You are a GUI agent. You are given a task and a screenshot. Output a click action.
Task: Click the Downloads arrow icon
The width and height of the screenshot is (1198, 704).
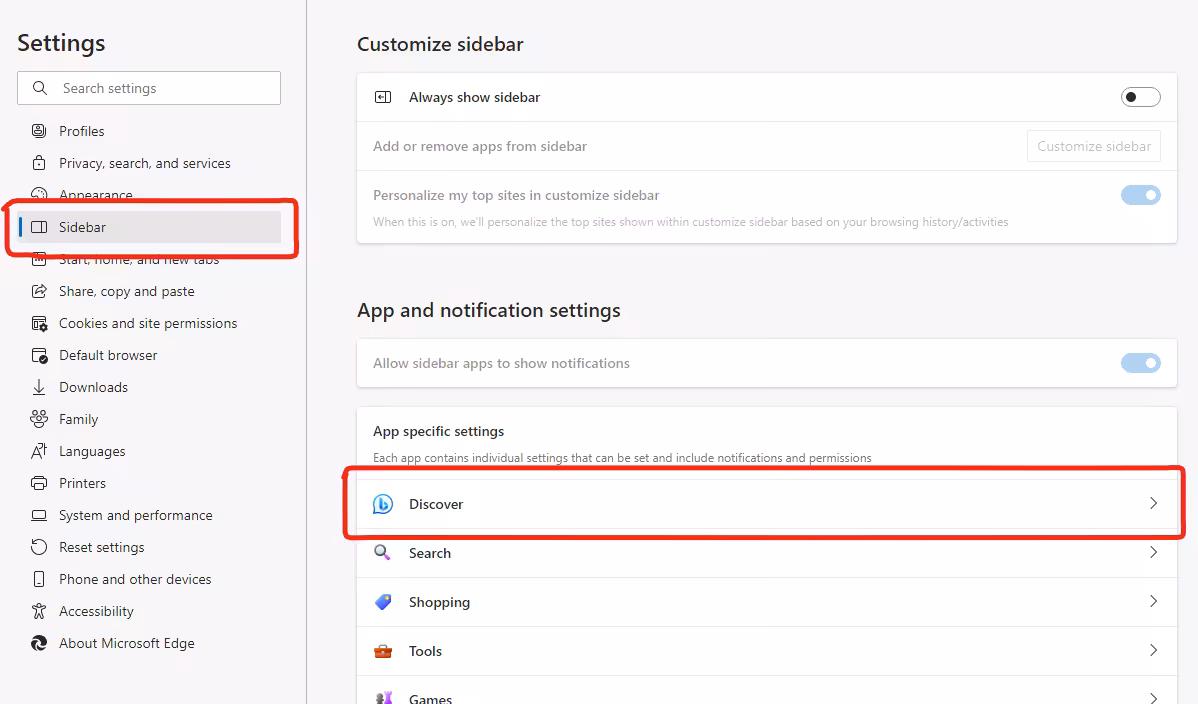(39, 388)
